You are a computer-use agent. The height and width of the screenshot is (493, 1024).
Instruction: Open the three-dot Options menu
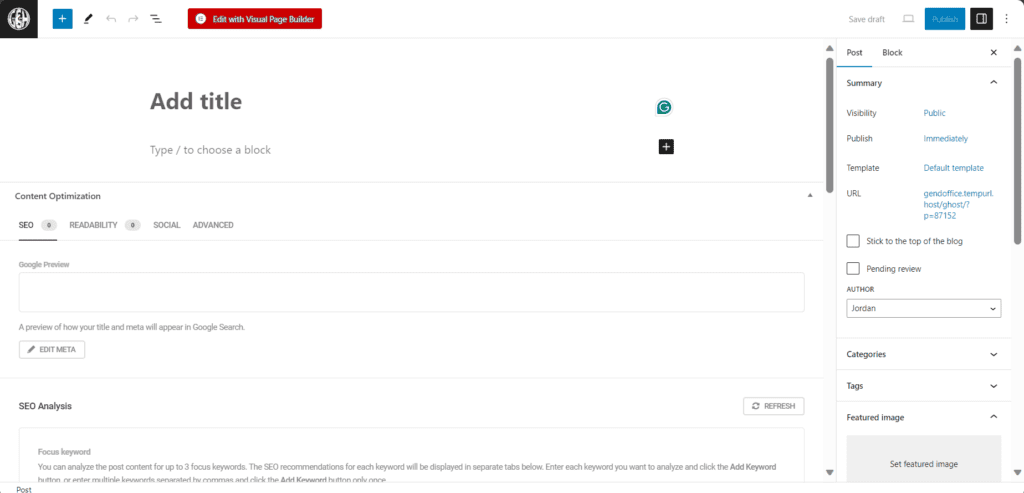click(1006, 19)
